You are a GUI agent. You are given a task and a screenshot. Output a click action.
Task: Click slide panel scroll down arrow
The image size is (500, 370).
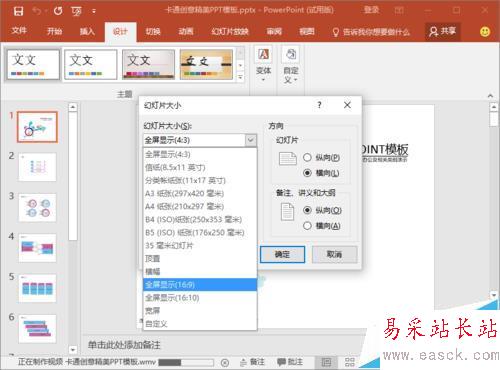tap(73, 349)
